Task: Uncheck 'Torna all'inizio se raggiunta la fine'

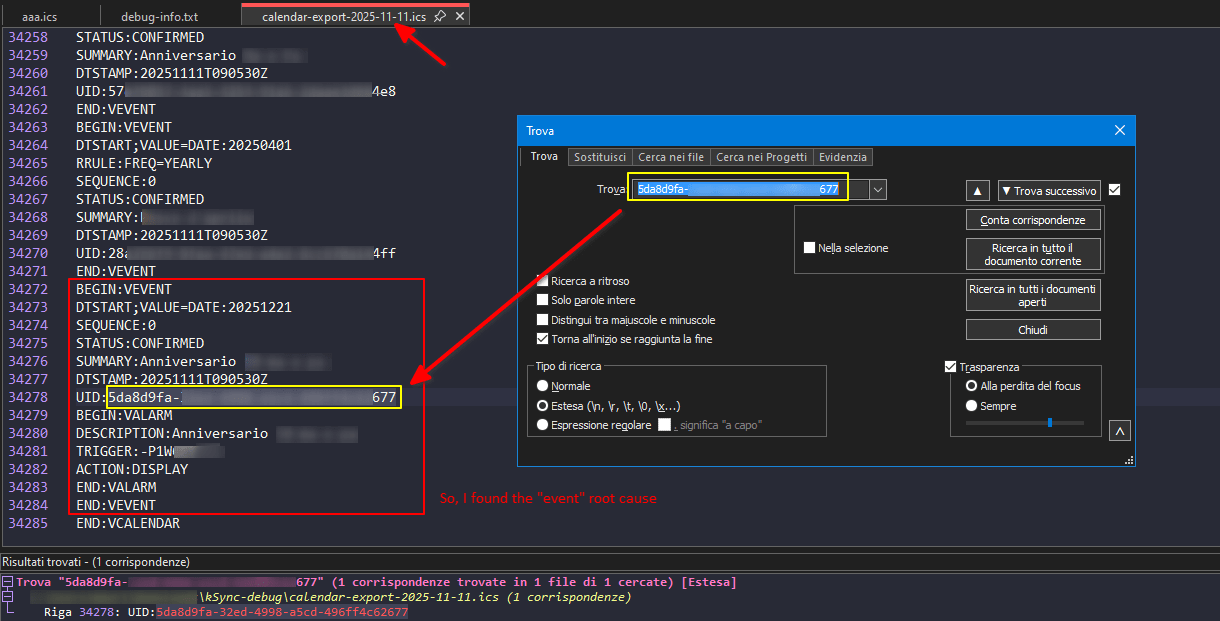Action: click(543, 339)
